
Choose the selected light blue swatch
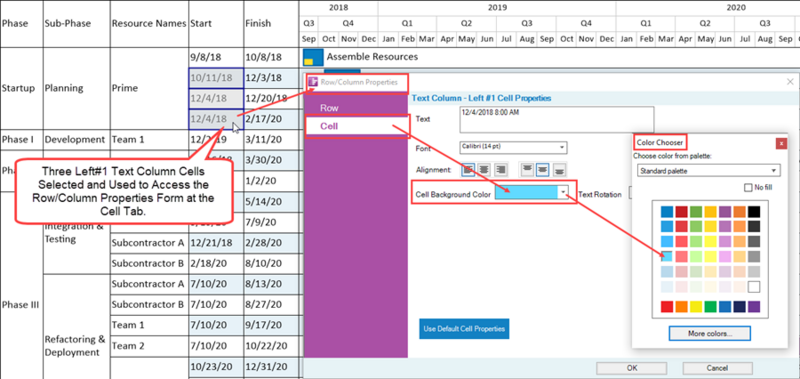[666, 257]
